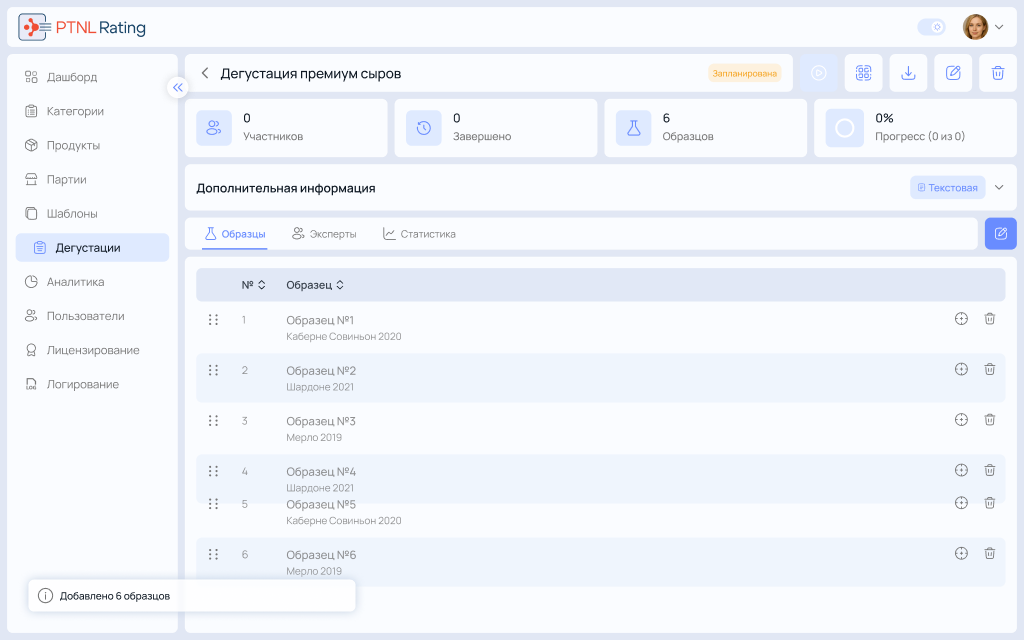Screen dimensions: 1024x640
Task: Open the Шаблоны page
Action: click(x=92, y=214)
